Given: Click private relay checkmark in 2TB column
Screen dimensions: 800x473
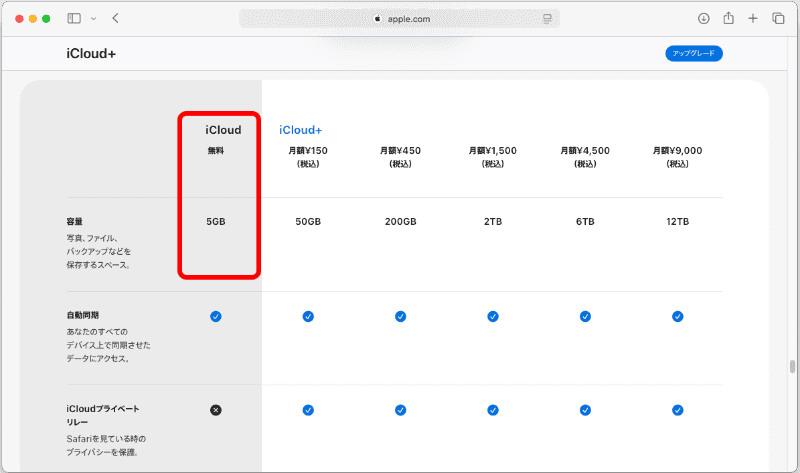Looking at the screenshot, I should (493, 410).
